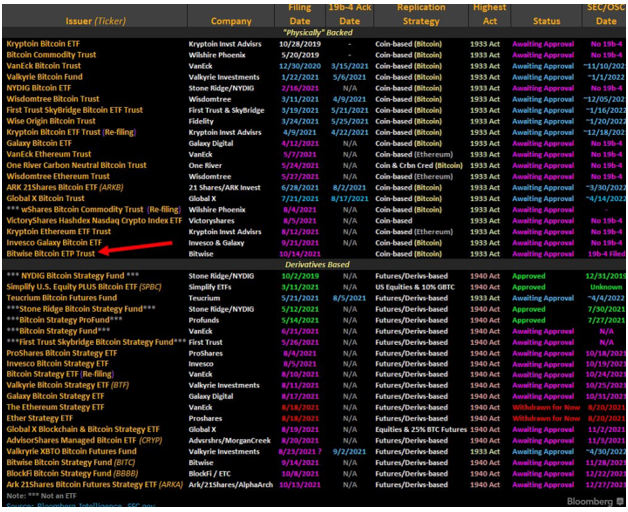The image size is (628, 512).
Task: Select Valkryrie XBTO Bitcoin Futures Fund name
Action: click(72, 451)
